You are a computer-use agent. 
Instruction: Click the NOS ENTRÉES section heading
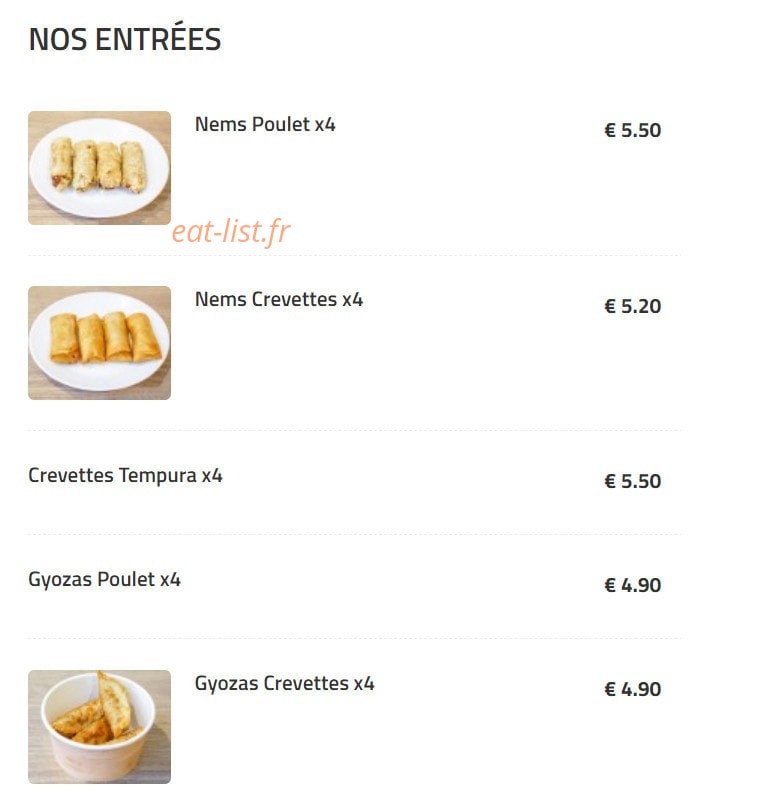(x=125, y=38)
